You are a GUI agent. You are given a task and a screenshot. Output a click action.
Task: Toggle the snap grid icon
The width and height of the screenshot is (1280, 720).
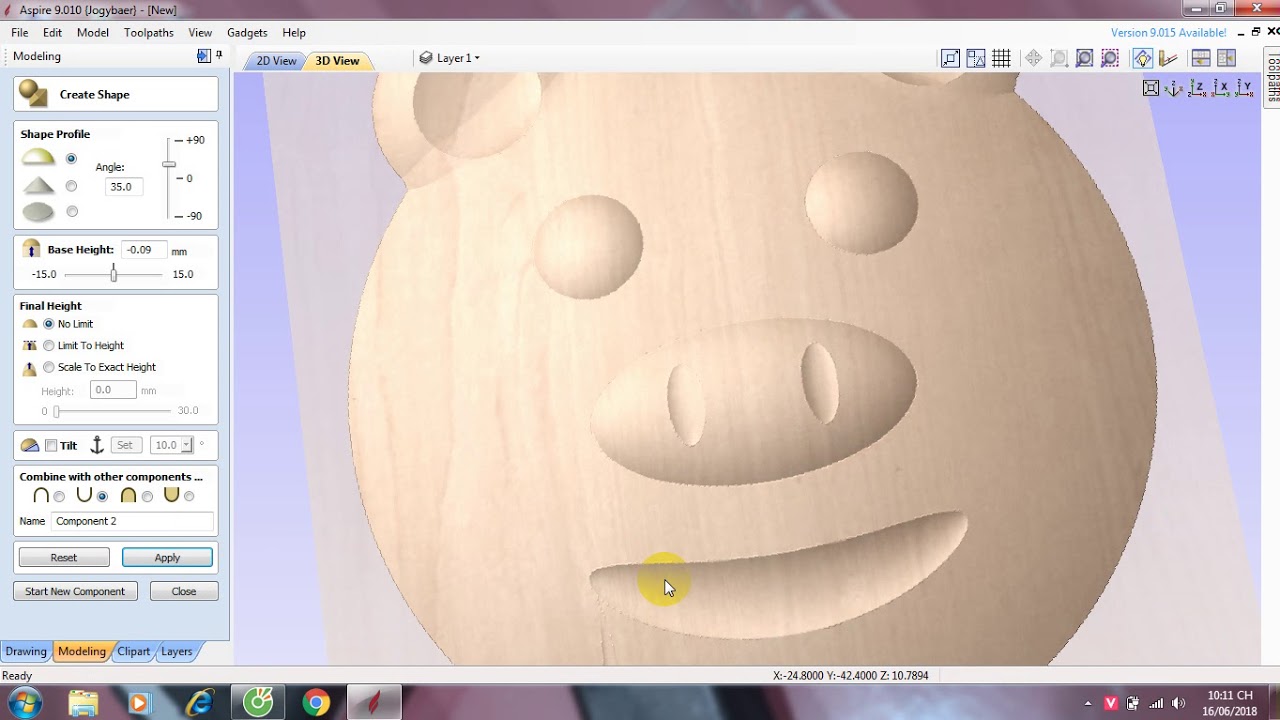pyautogui.click(x=1001, y=58)
